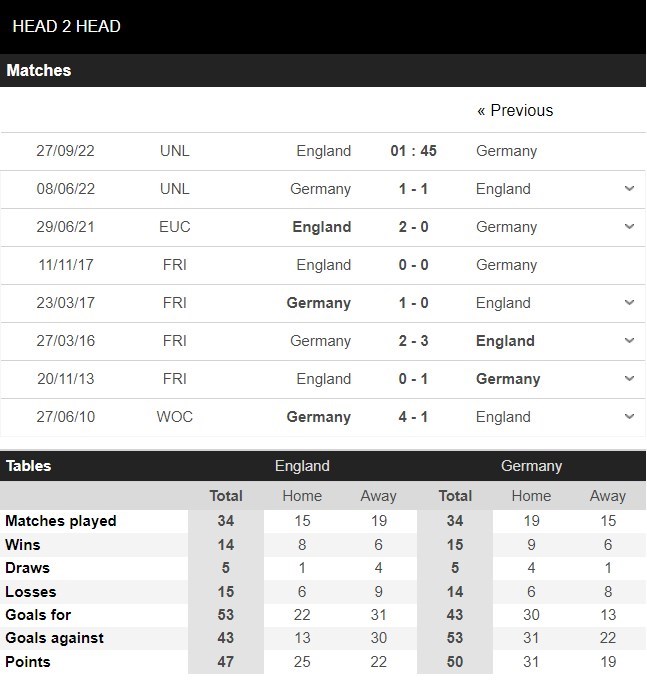647x680 pixels.
Task: Click the England column header in Tables
Action: [302, 466]
